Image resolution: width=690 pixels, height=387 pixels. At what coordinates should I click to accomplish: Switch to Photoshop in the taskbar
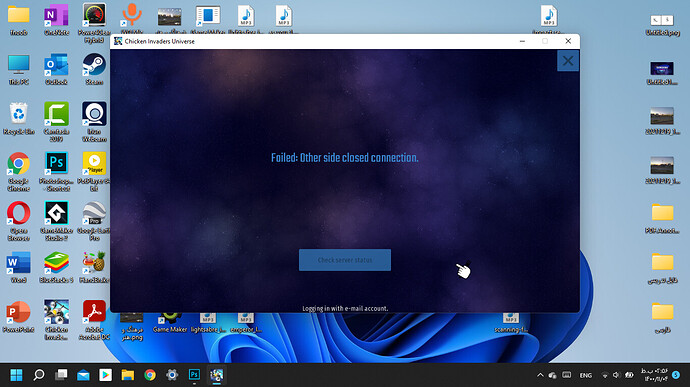194,375
